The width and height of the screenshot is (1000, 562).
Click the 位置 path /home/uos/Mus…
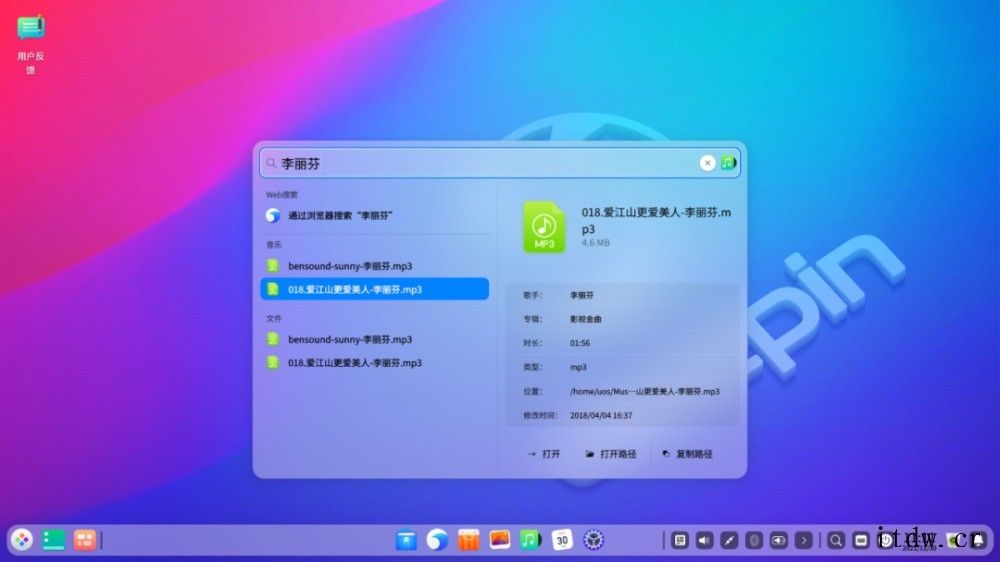pyautogui.click(x=645, y=392)
